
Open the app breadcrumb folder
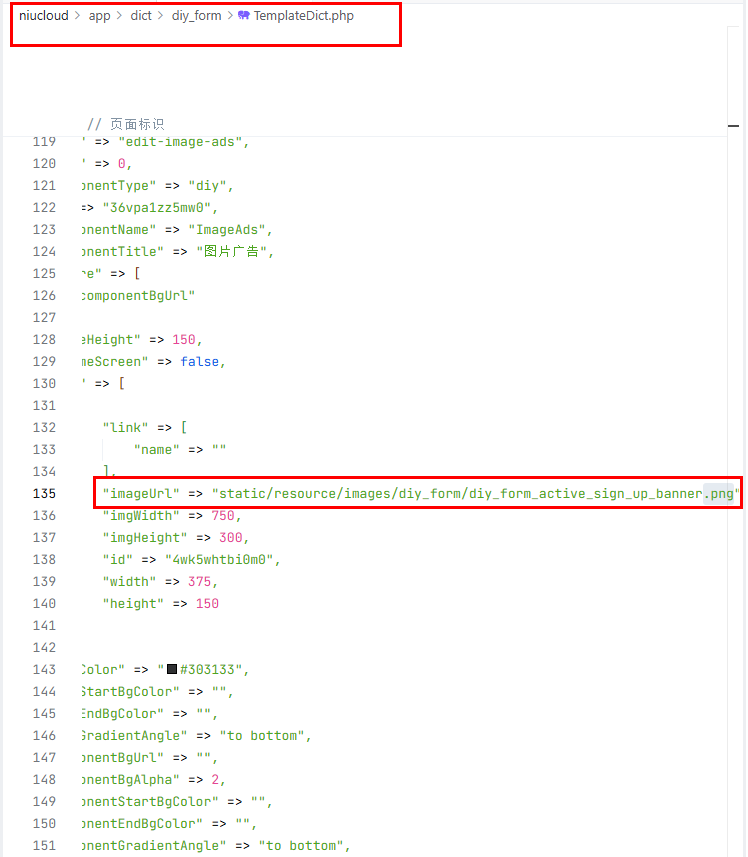pos(99,16)
